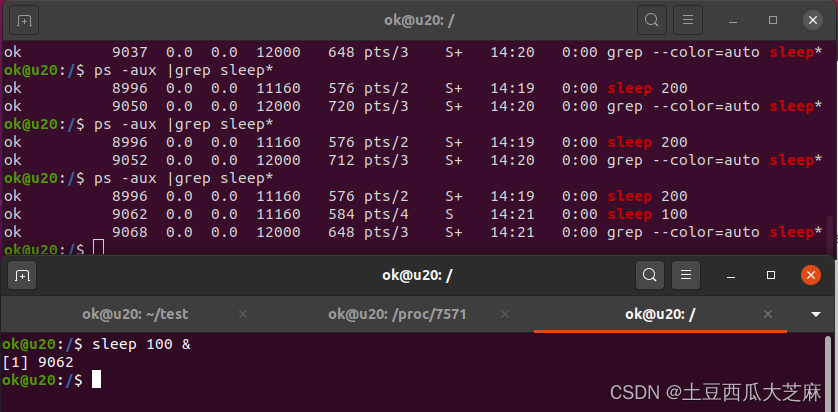Screen dimensions: 838x412
Task: Close the lower terminal with orange button
Action: click(811, 275)
